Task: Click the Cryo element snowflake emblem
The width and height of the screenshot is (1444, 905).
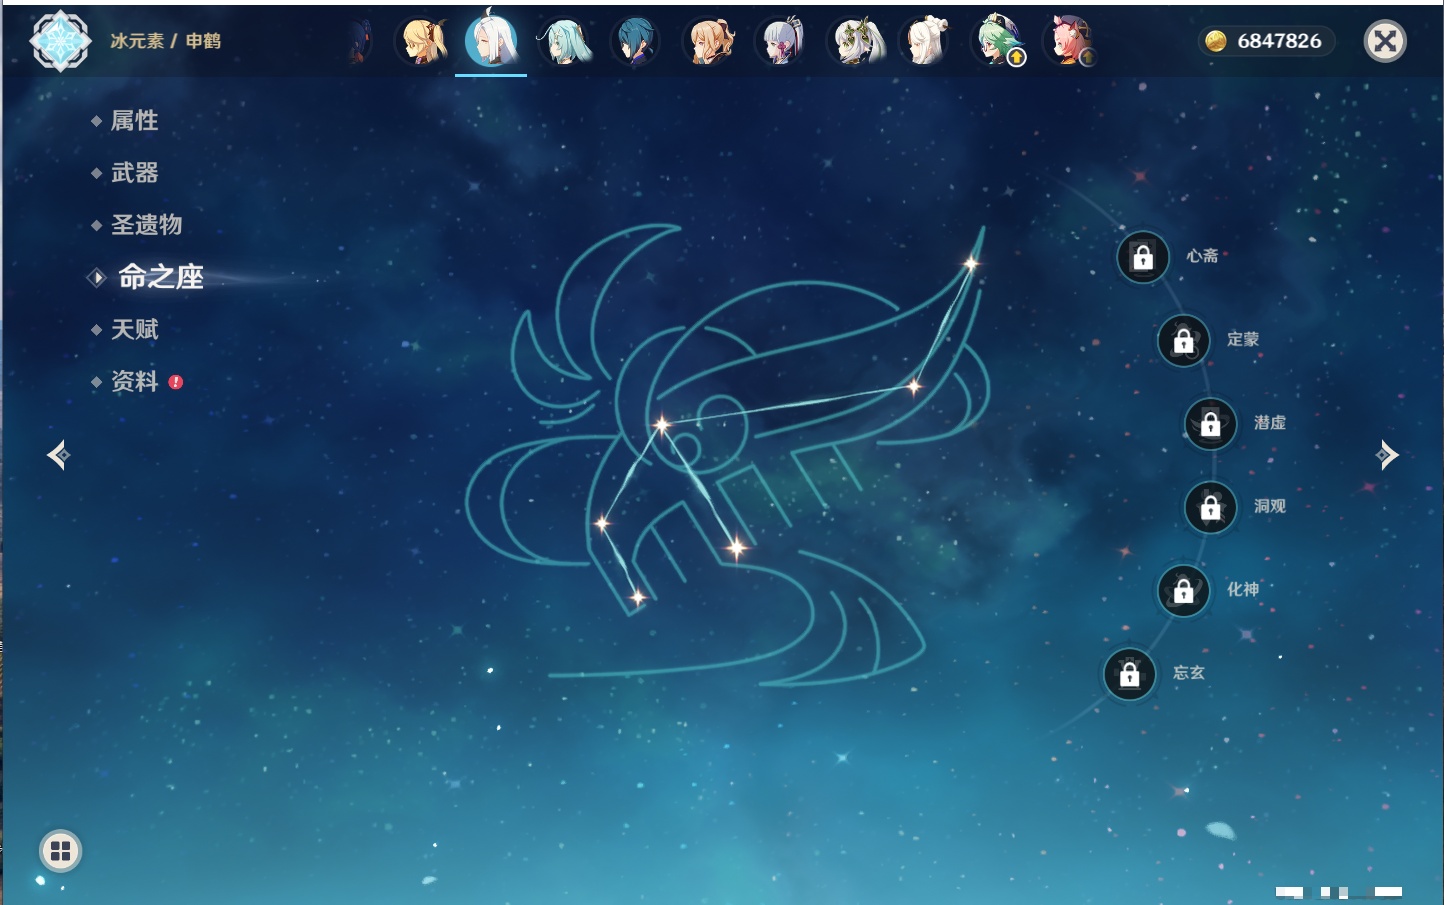Action: click(60, 41)
